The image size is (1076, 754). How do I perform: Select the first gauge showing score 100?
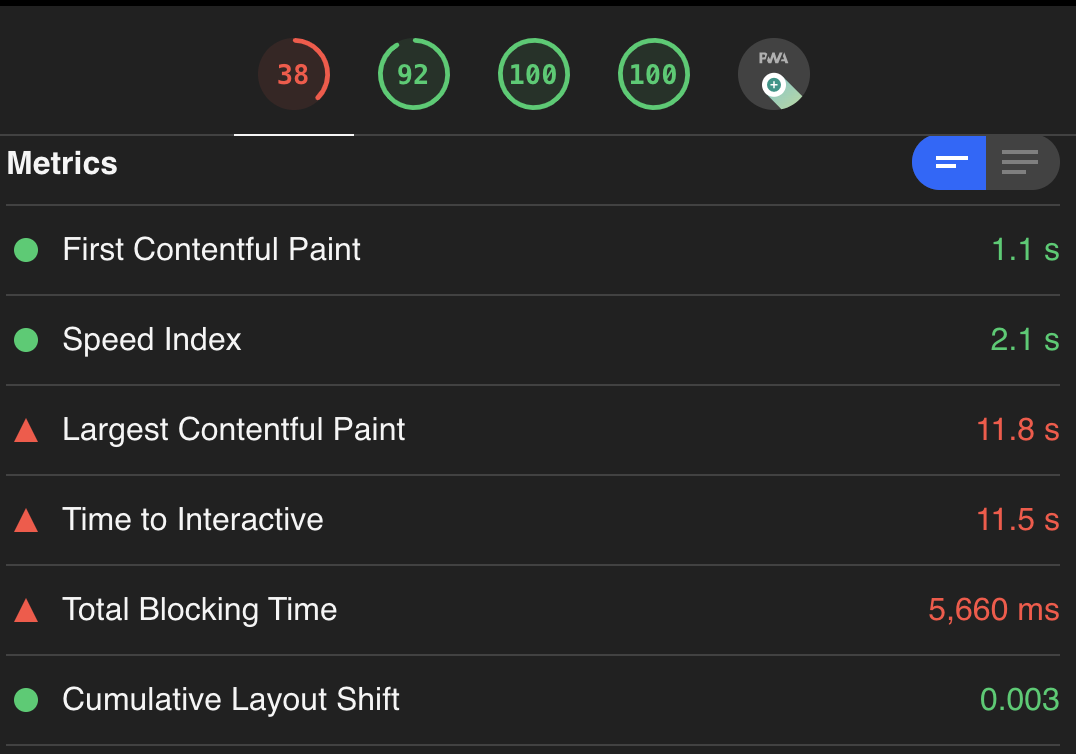[x=534, y=74]
